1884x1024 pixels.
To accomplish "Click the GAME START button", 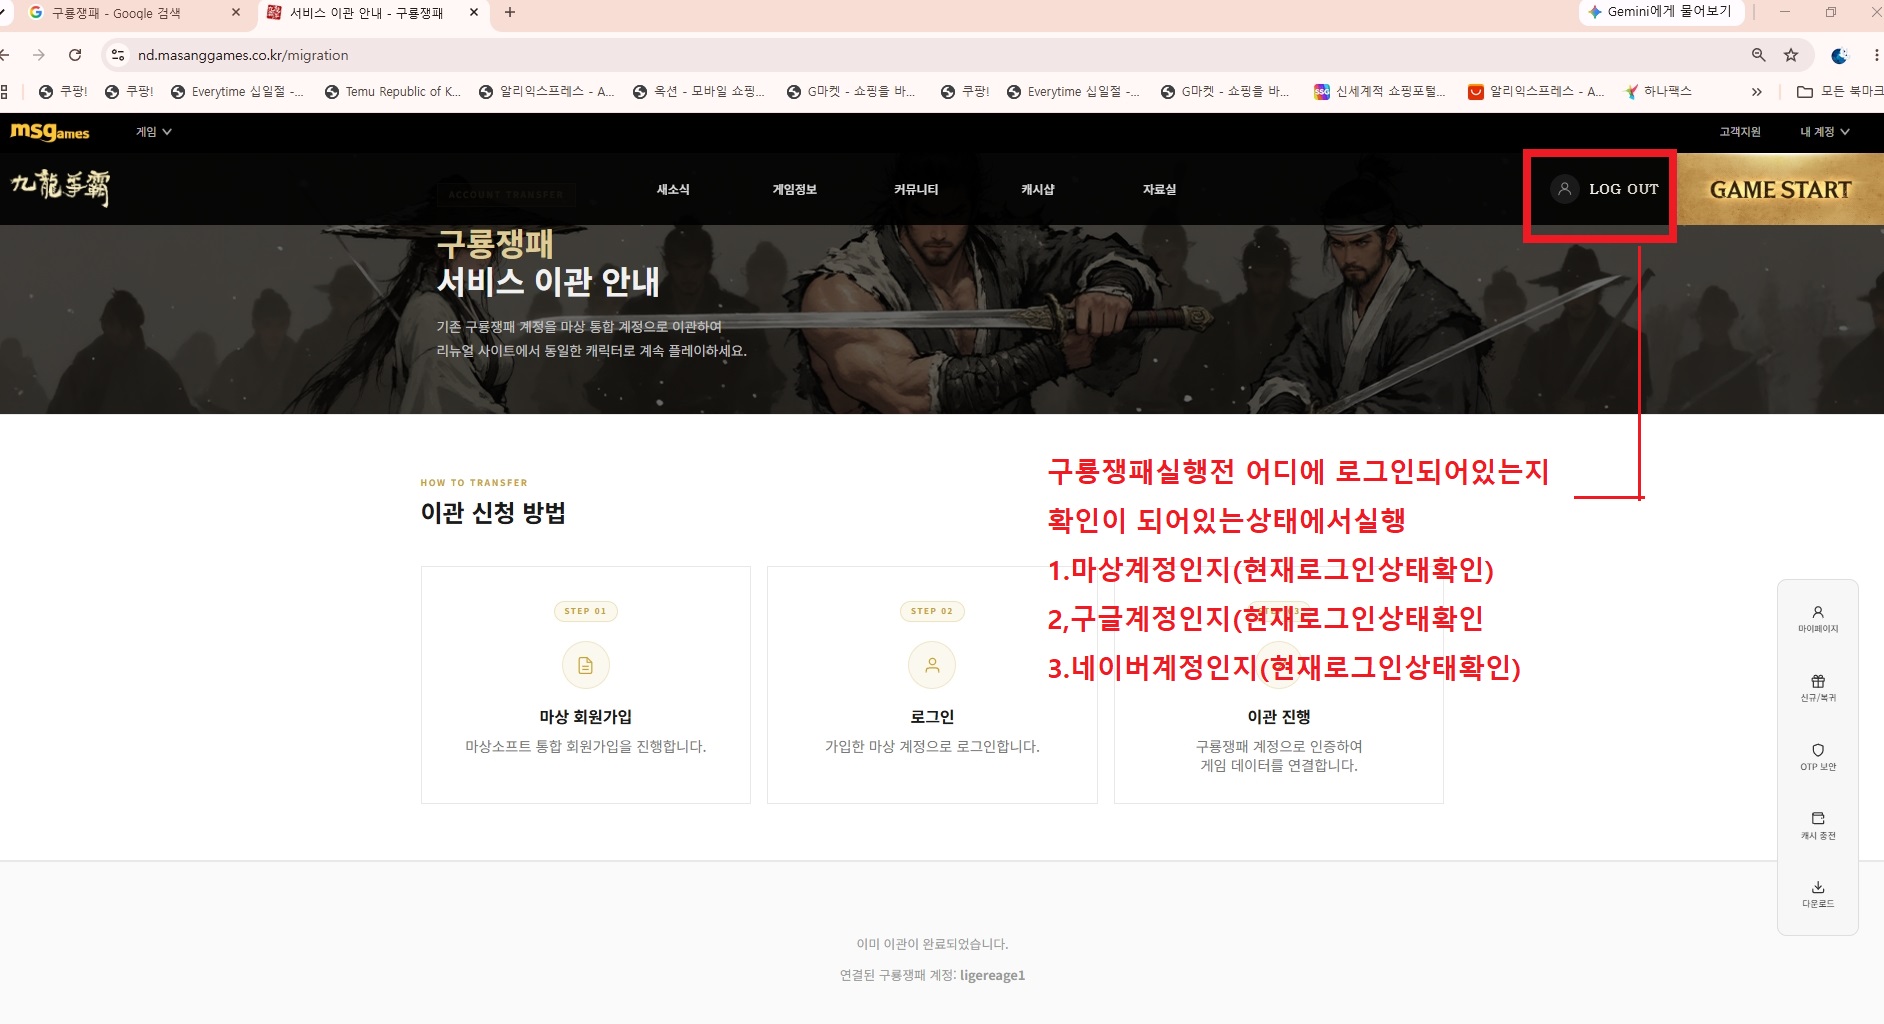I will click(x=1780, y=189).
